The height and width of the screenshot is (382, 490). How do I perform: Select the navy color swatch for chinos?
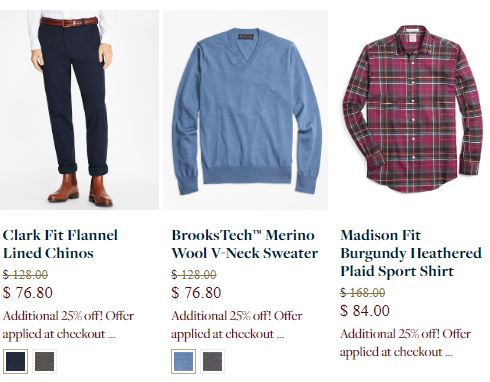16,361
